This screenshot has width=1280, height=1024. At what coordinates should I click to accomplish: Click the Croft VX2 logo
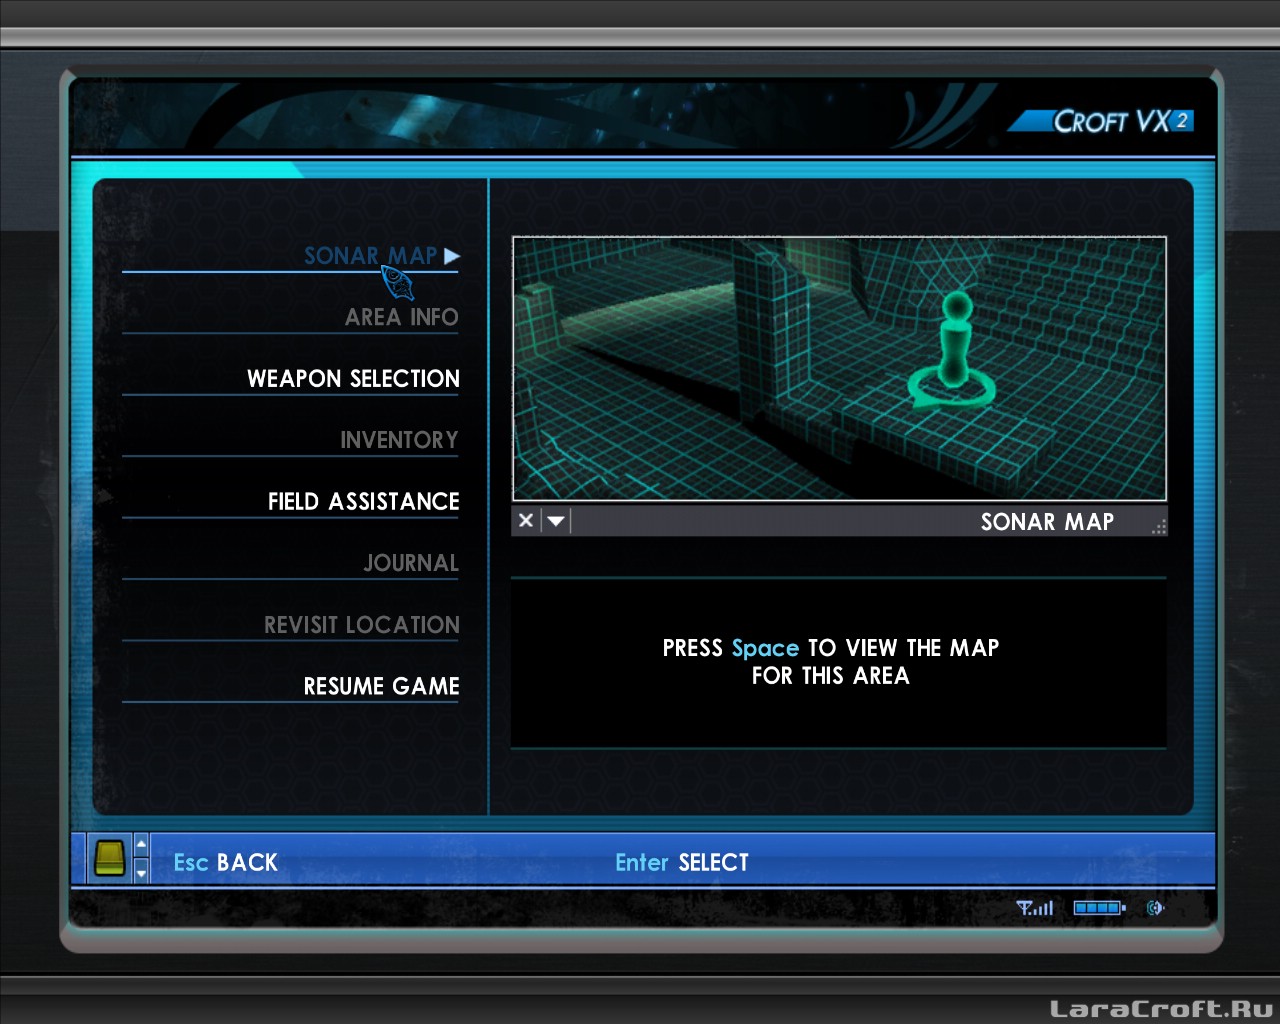pyautogui.click(x=1100, y=121)
